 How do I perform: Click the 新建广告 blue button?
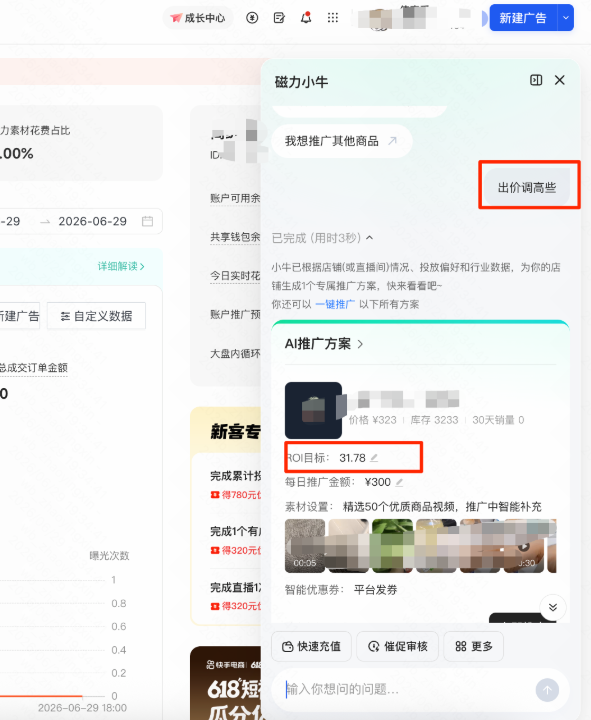click(x=523, y=18)
